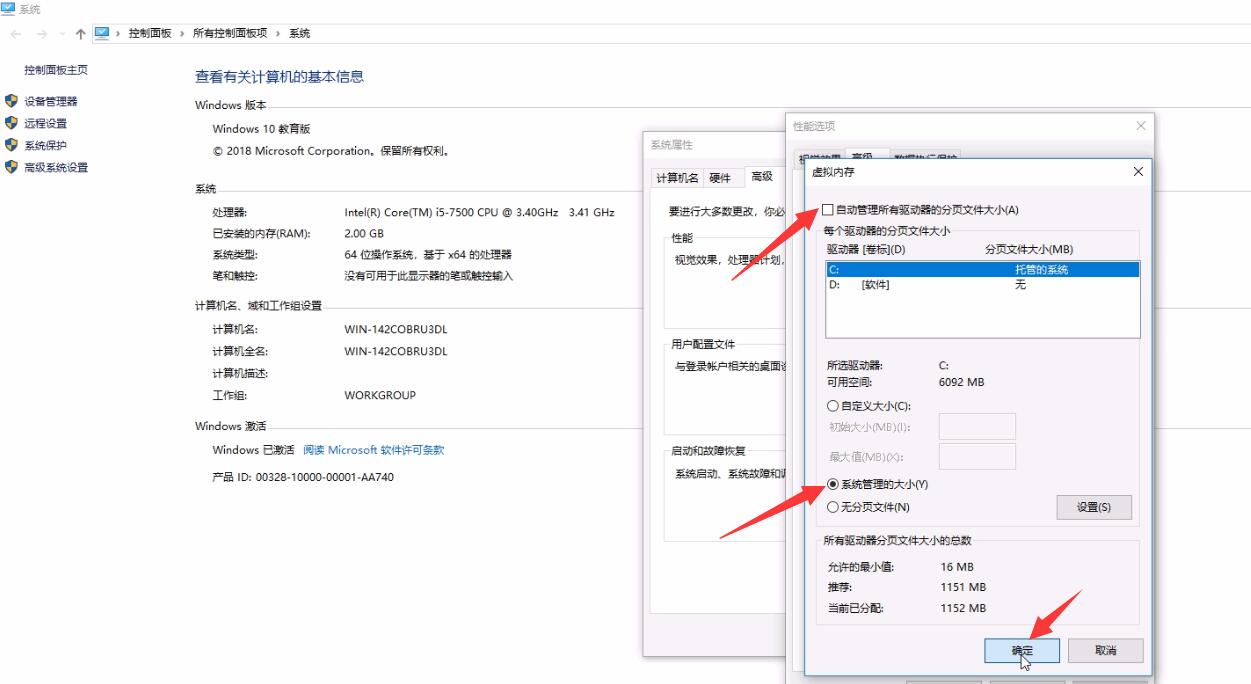Open the System Properties 高级 tab
The height and width of the screenshot is (684, 1251).
point(762,176)
